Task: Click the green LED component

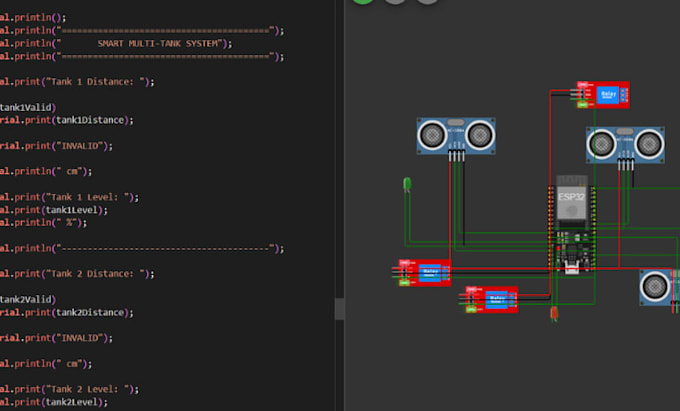Action: (407, 184)
